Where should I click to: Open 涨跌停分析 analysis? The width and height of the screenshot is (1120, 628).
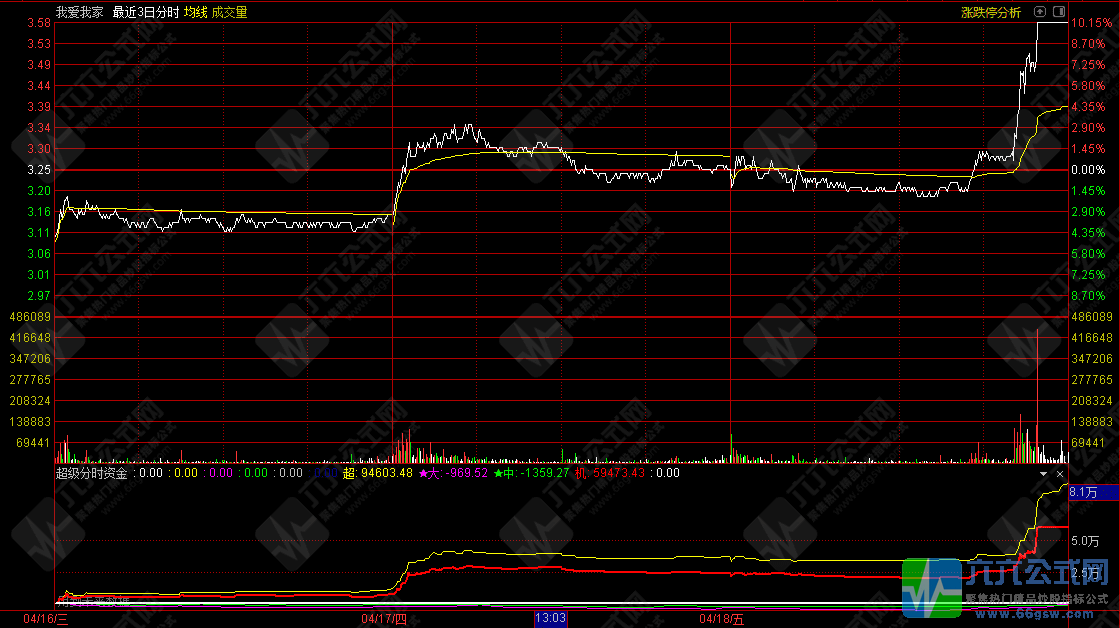pos(990,13)
